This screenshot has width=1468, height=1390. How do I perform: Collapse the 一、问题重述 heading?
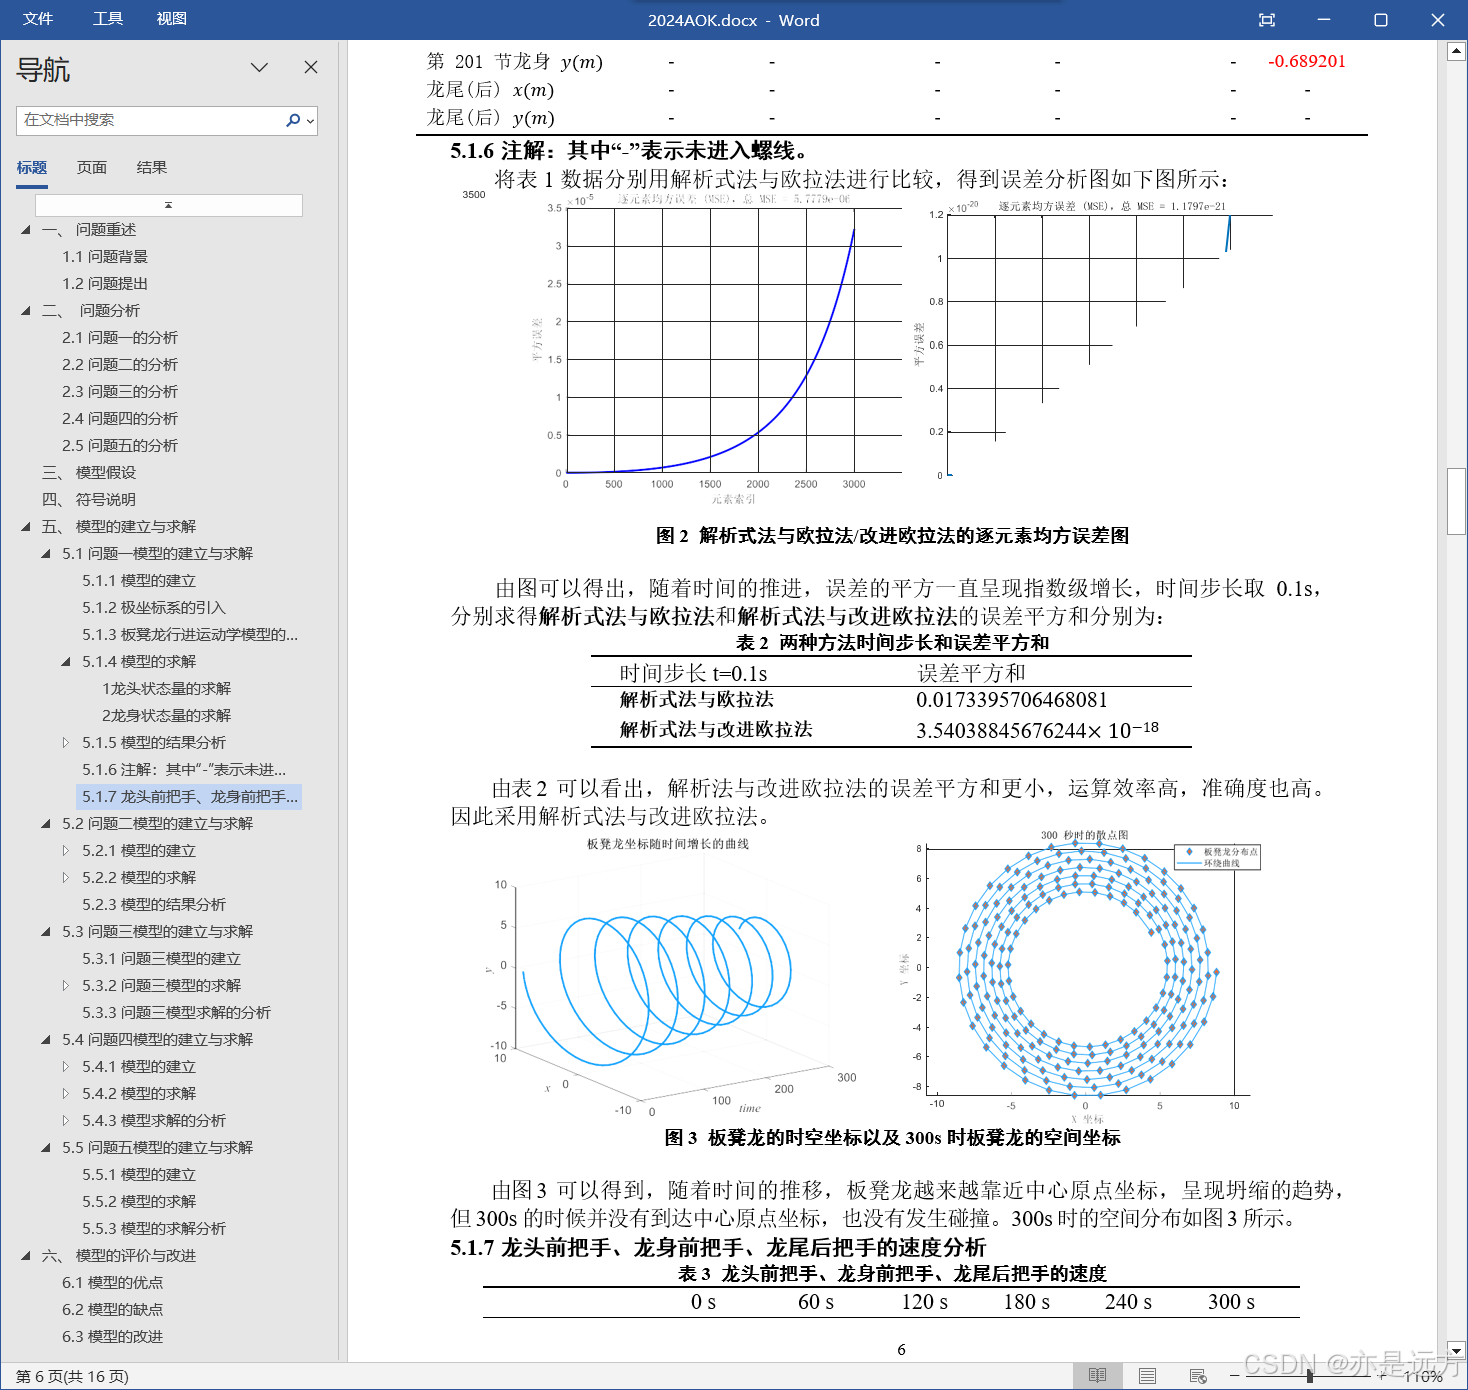pyautogui.click(x=26, y=230)
